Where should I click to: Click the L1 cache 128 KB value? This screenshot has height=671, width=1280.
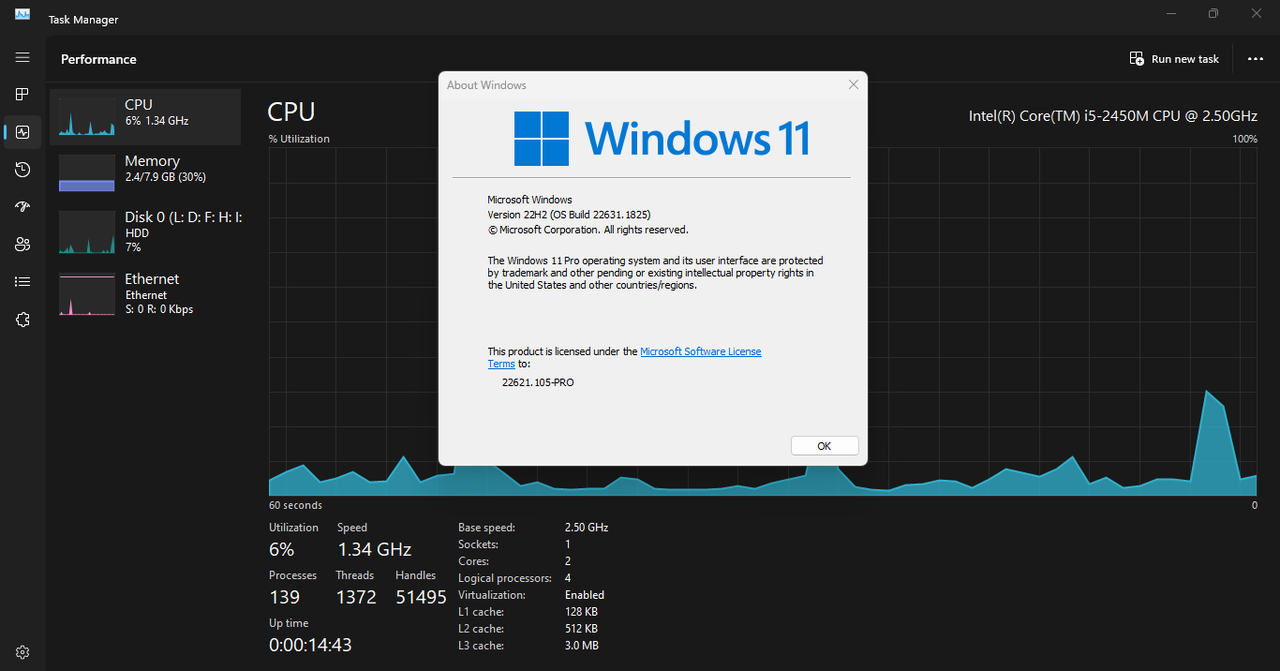point(581,612)
